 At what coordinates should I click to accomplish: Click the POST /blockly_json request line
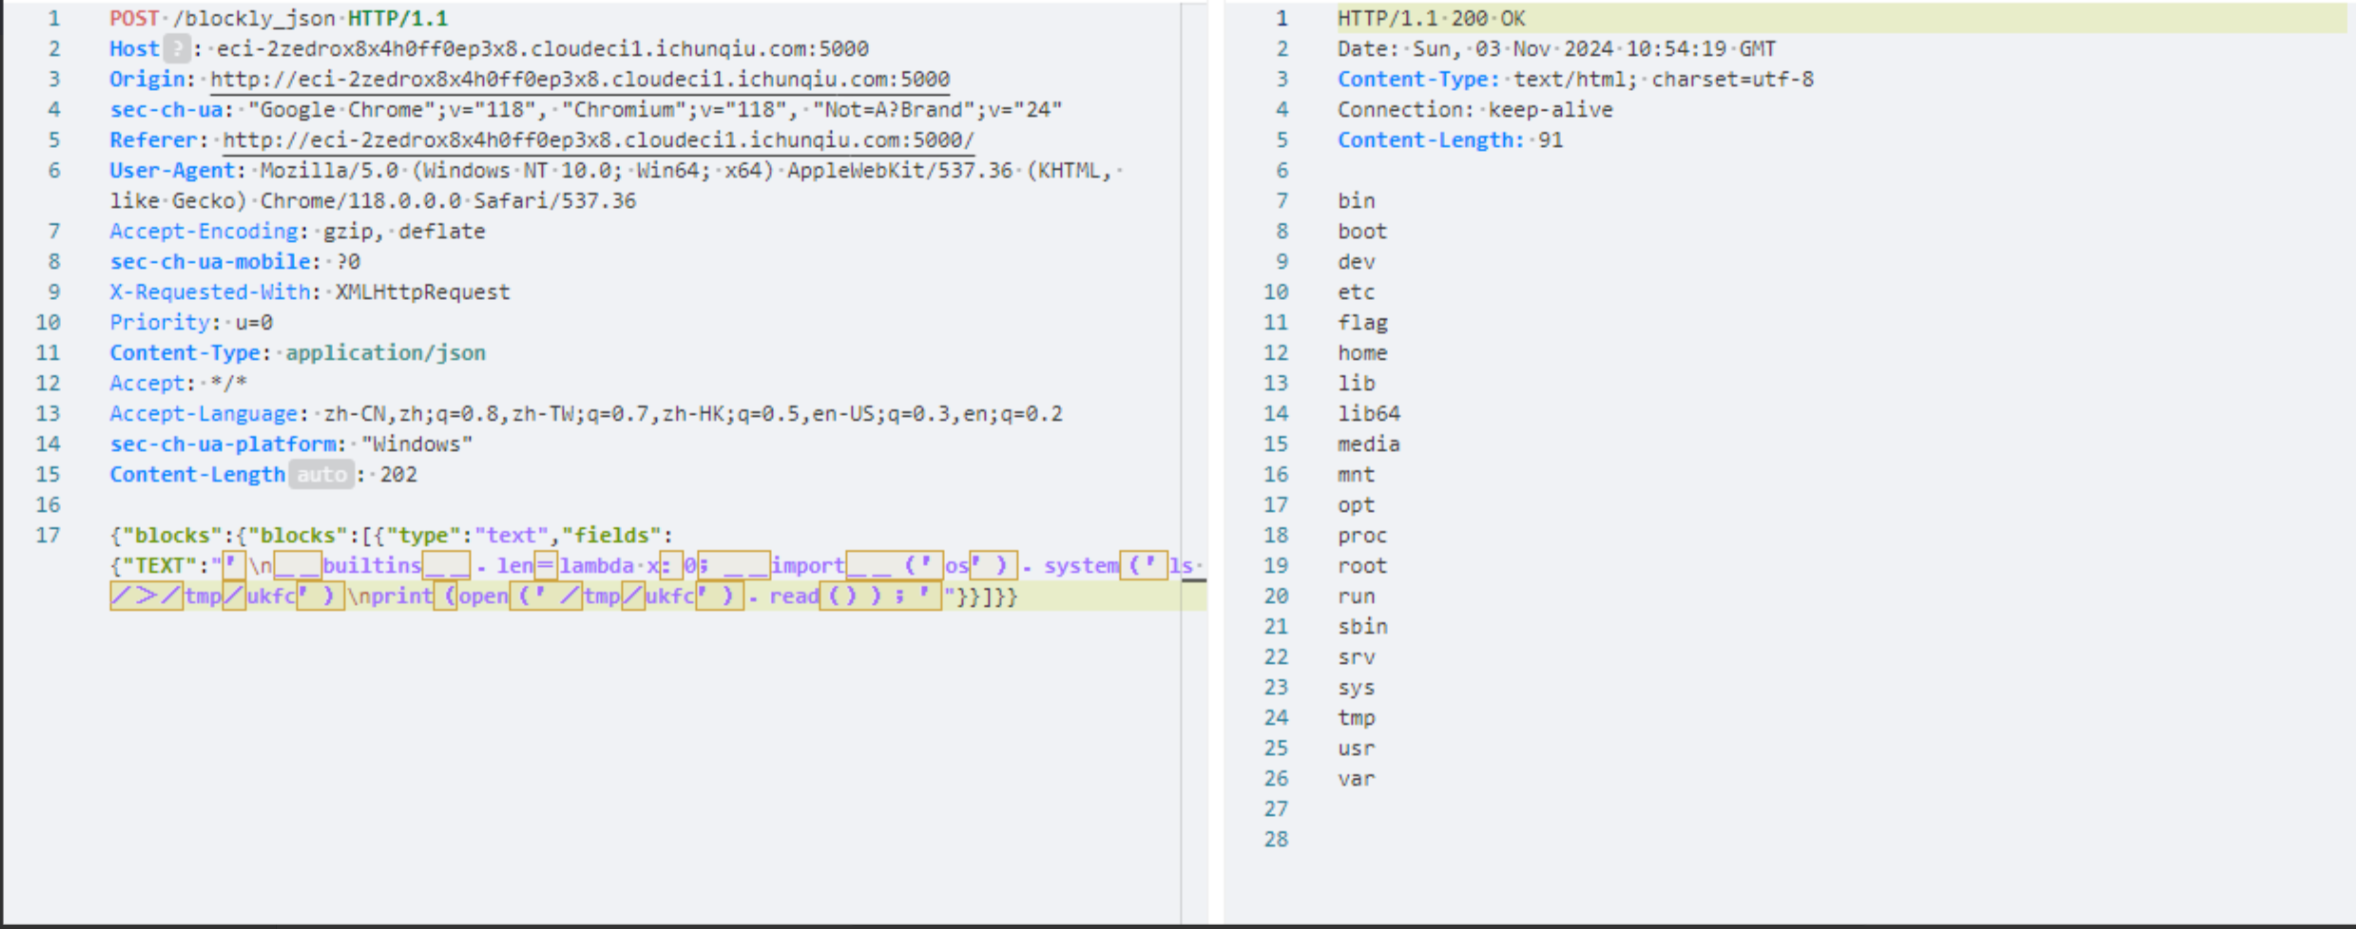(279, 18)
